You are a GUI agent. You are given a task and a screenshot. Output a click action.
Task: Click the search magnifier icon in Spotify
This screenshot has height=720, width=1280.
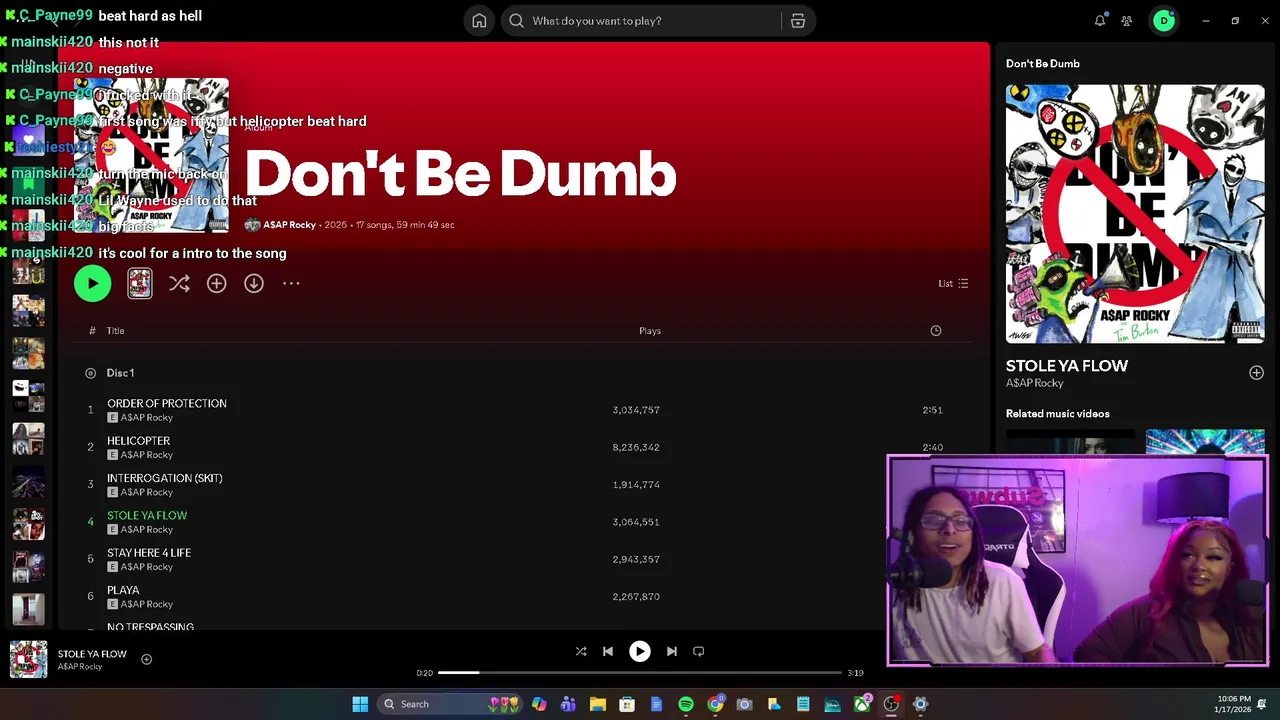[516, 20]
